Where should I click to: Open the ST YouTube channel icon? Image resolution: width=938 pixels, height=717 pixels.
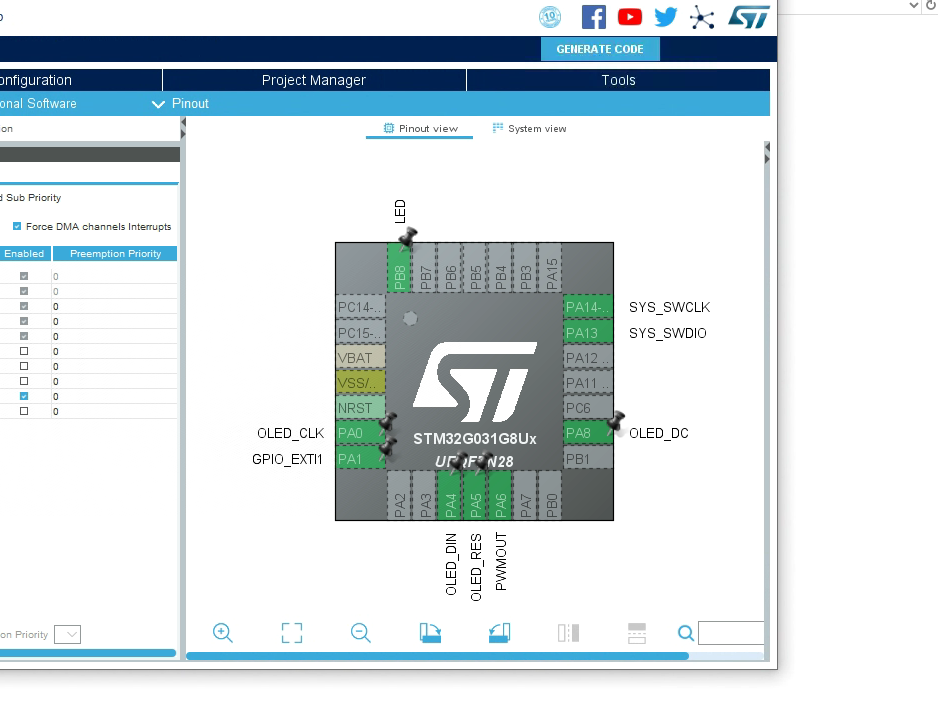point(629,17)
